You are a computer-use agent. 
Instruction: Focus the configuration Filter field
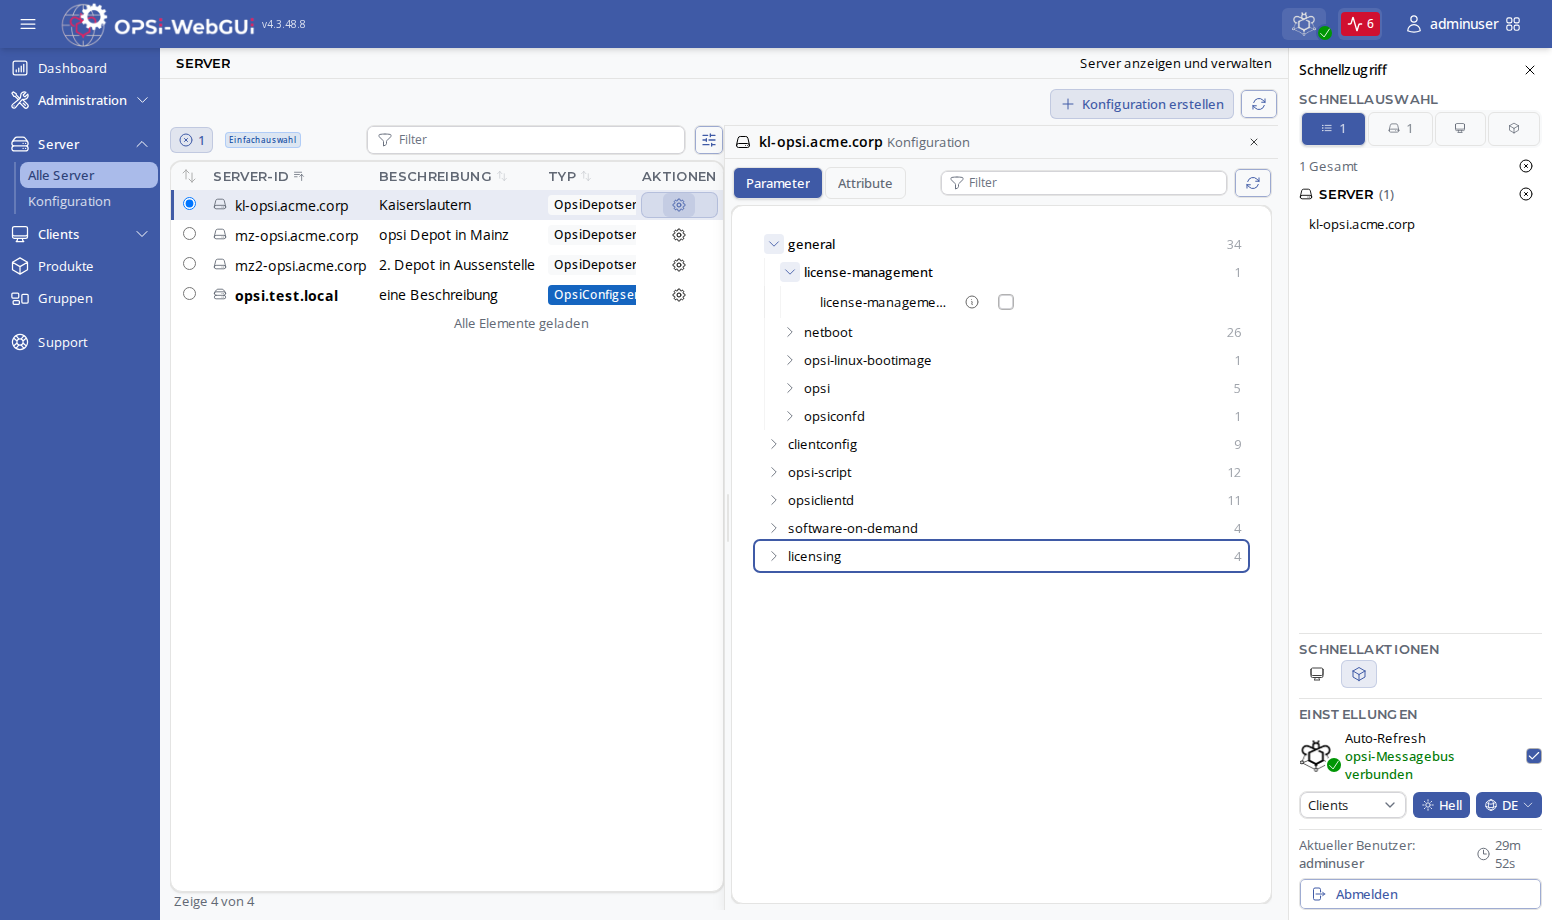pos(1084,183)
